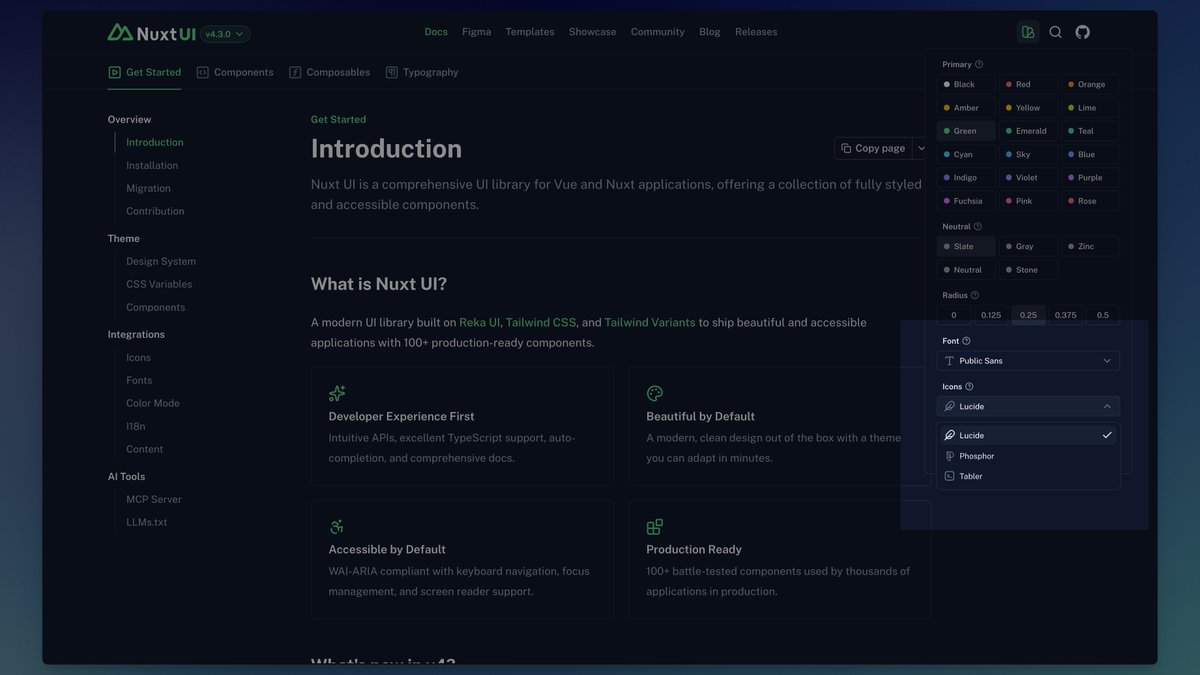Open LLMs.txt in the sidebar
1200x675 pixels.
pyautogui.click(x=147, y=523)
